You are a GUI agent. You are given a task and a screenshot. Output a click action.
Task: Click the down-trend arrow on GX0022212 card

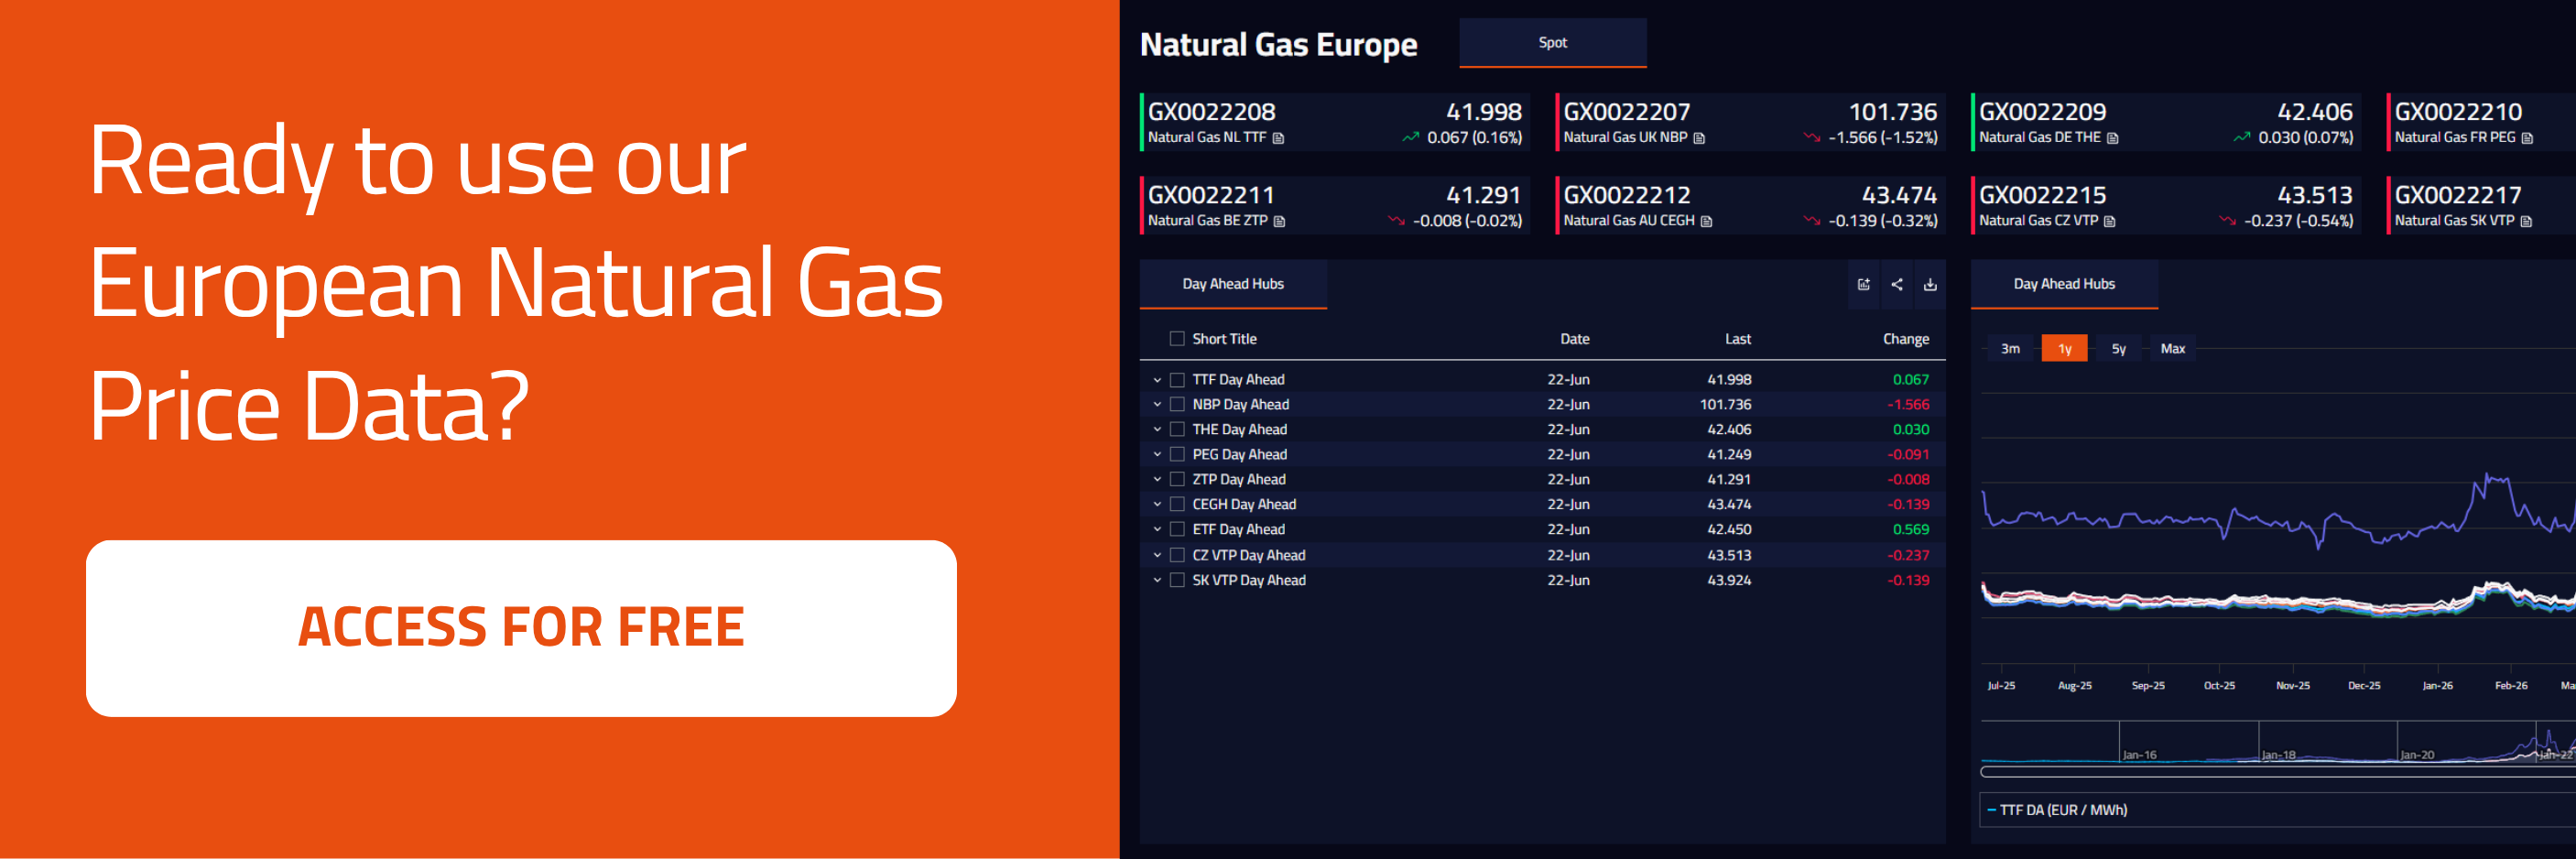[1811, 221]
